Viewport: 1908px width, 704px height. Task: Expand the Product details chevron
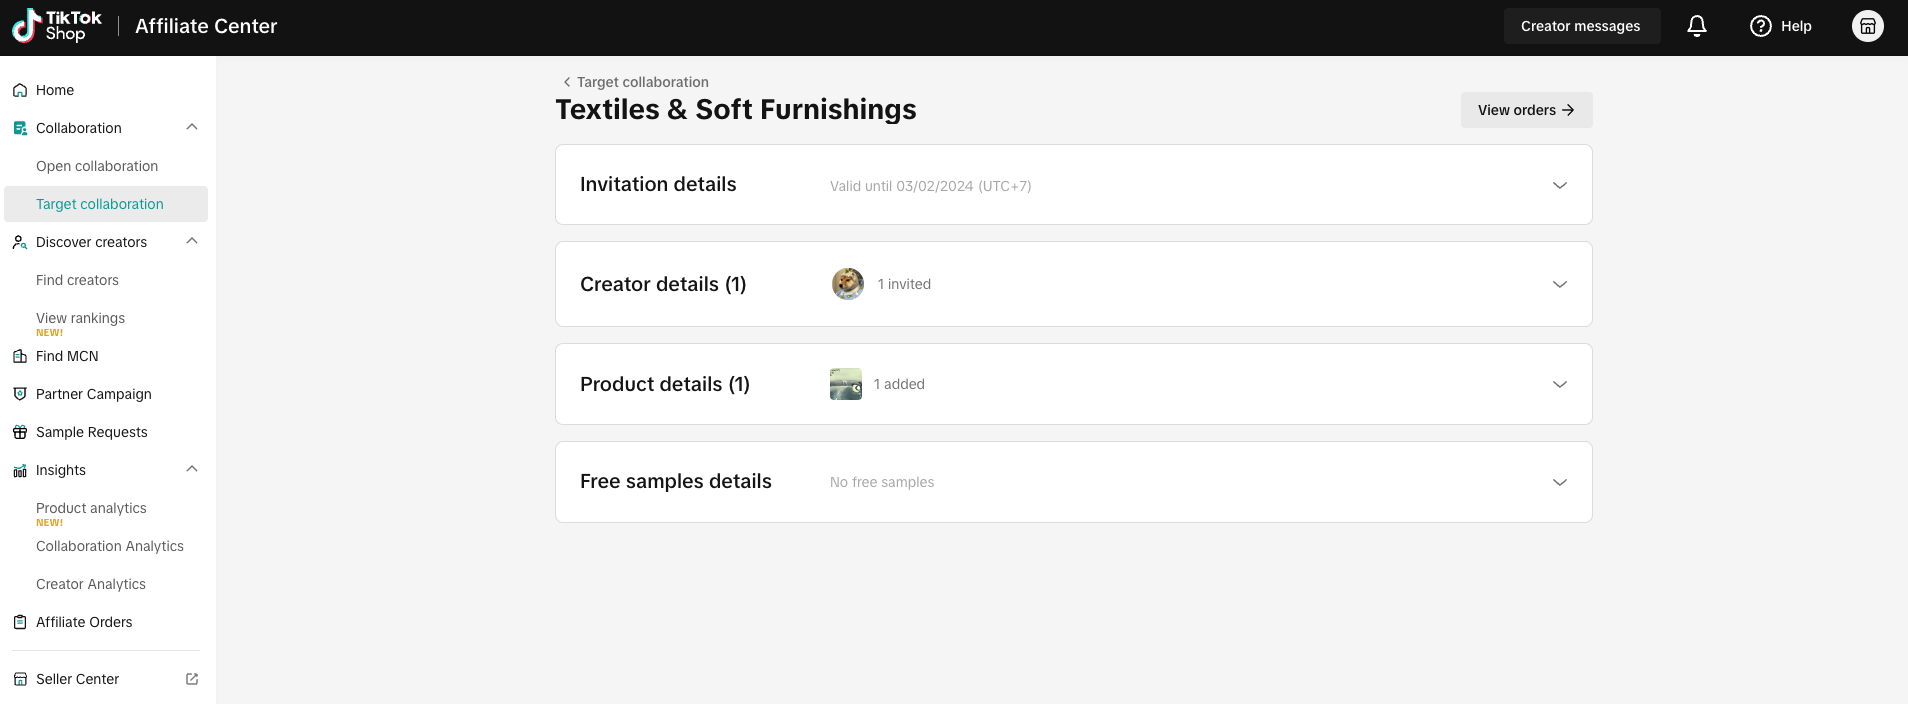point(1560,384)
